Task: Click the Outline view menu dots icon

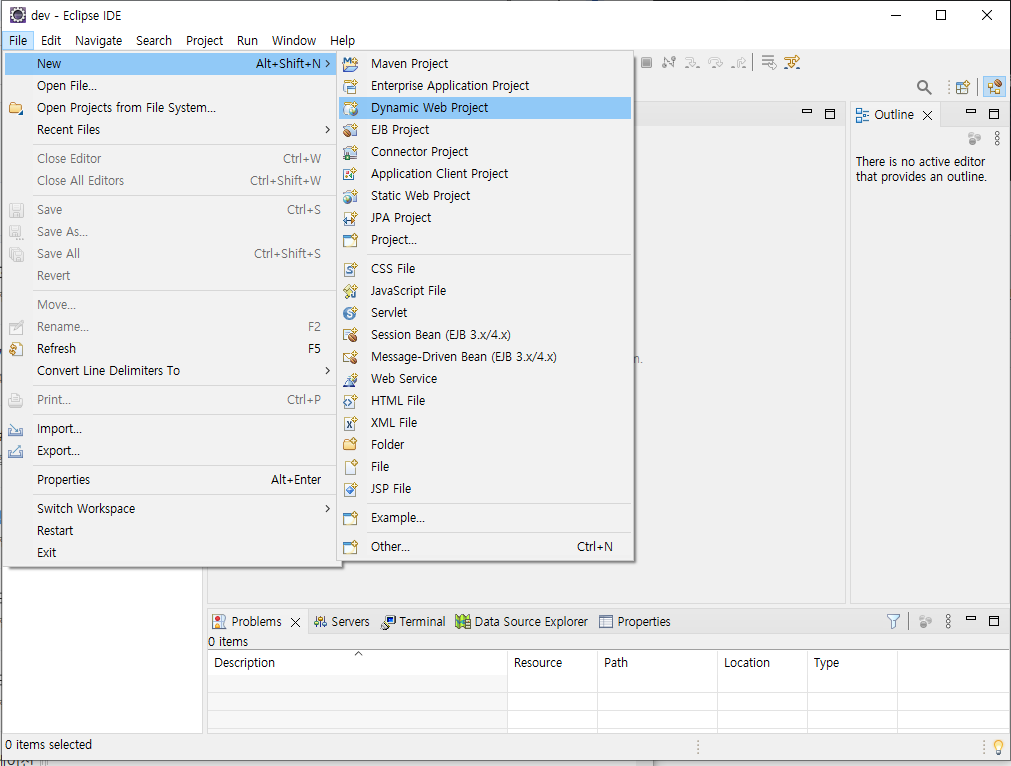Action: tap(997, 138)
